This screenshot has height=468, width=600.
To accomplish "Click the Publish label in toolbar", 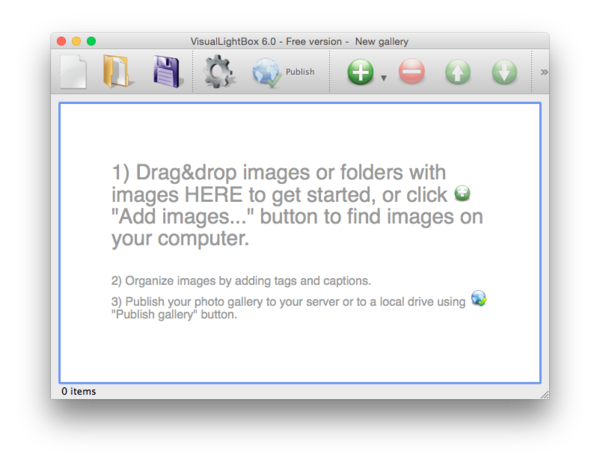I will click(x=300, y=72).
